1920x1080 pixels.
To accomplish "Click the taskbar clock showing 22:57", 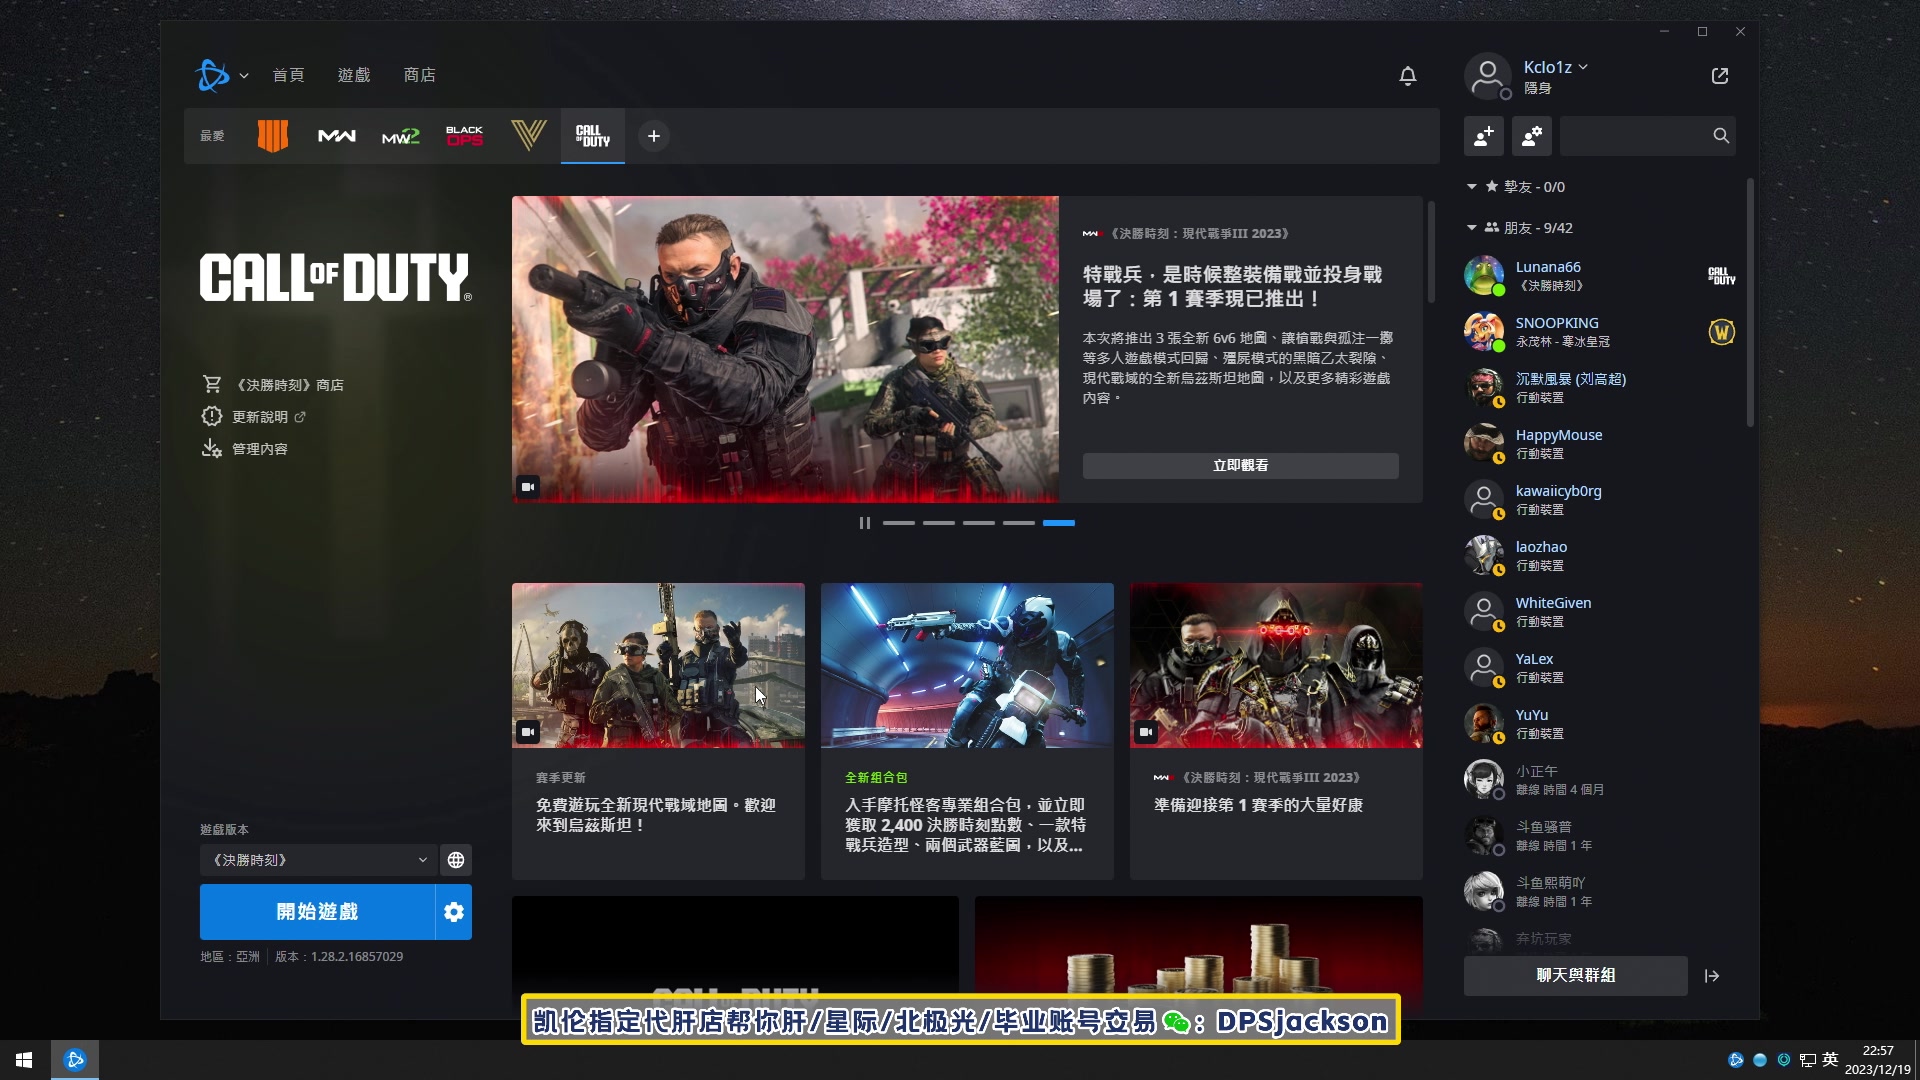I will (x=1877, y=1060).
